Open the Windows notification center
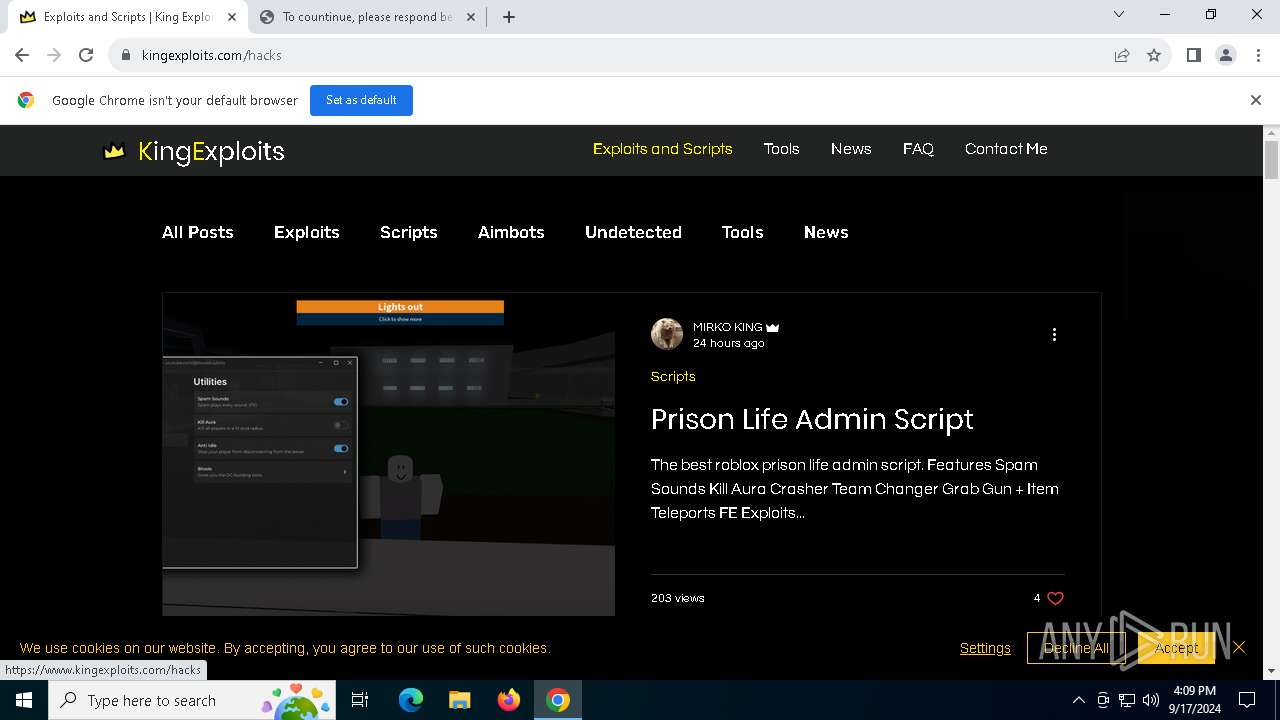 (1247, 700)
